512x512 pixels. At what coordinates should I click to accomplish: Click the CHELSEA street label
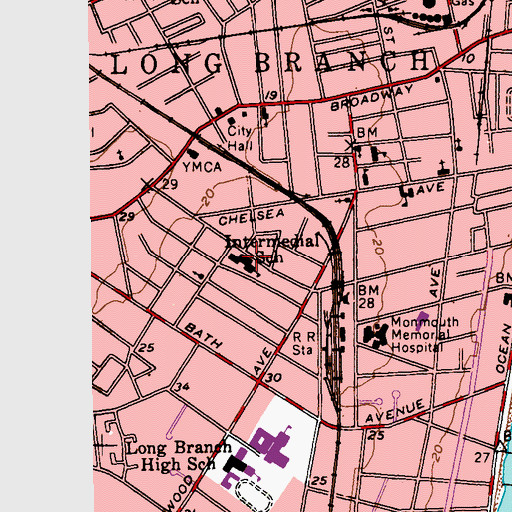pos(252,217)
